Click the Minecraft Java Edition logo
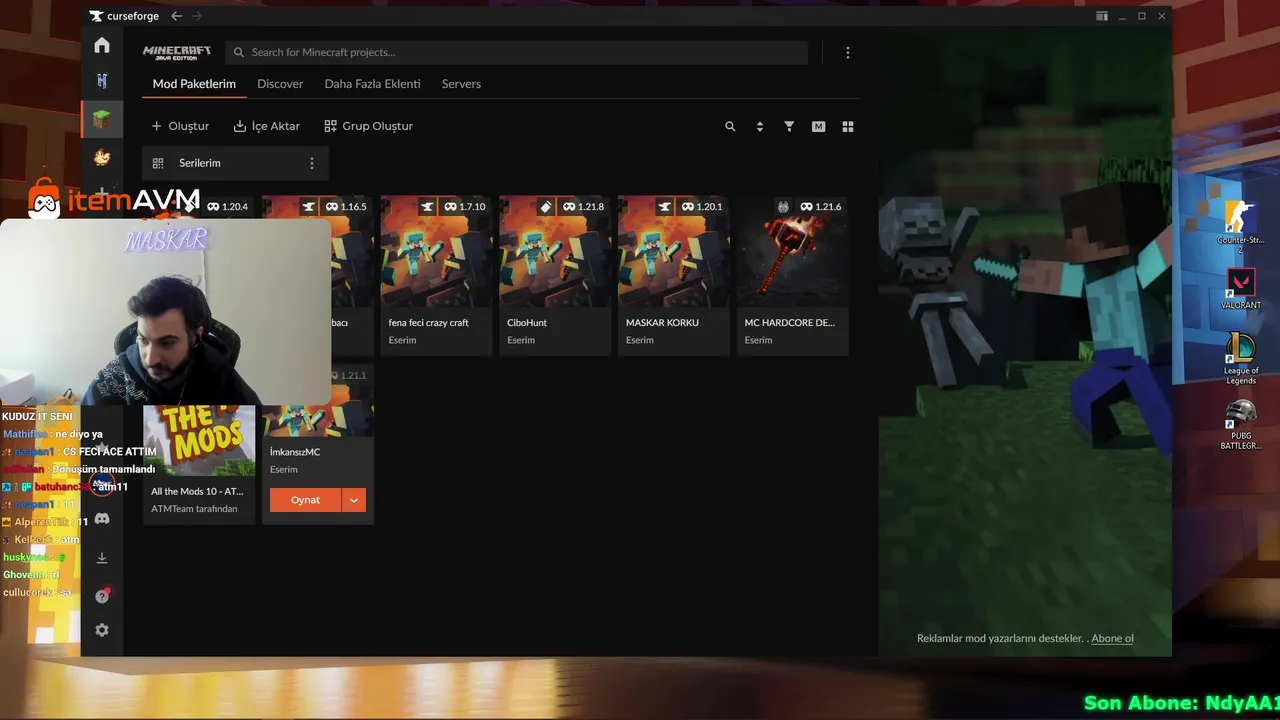Image resolution: width=1280 pixels, height=720 pixels. click(x=177, y=53)
